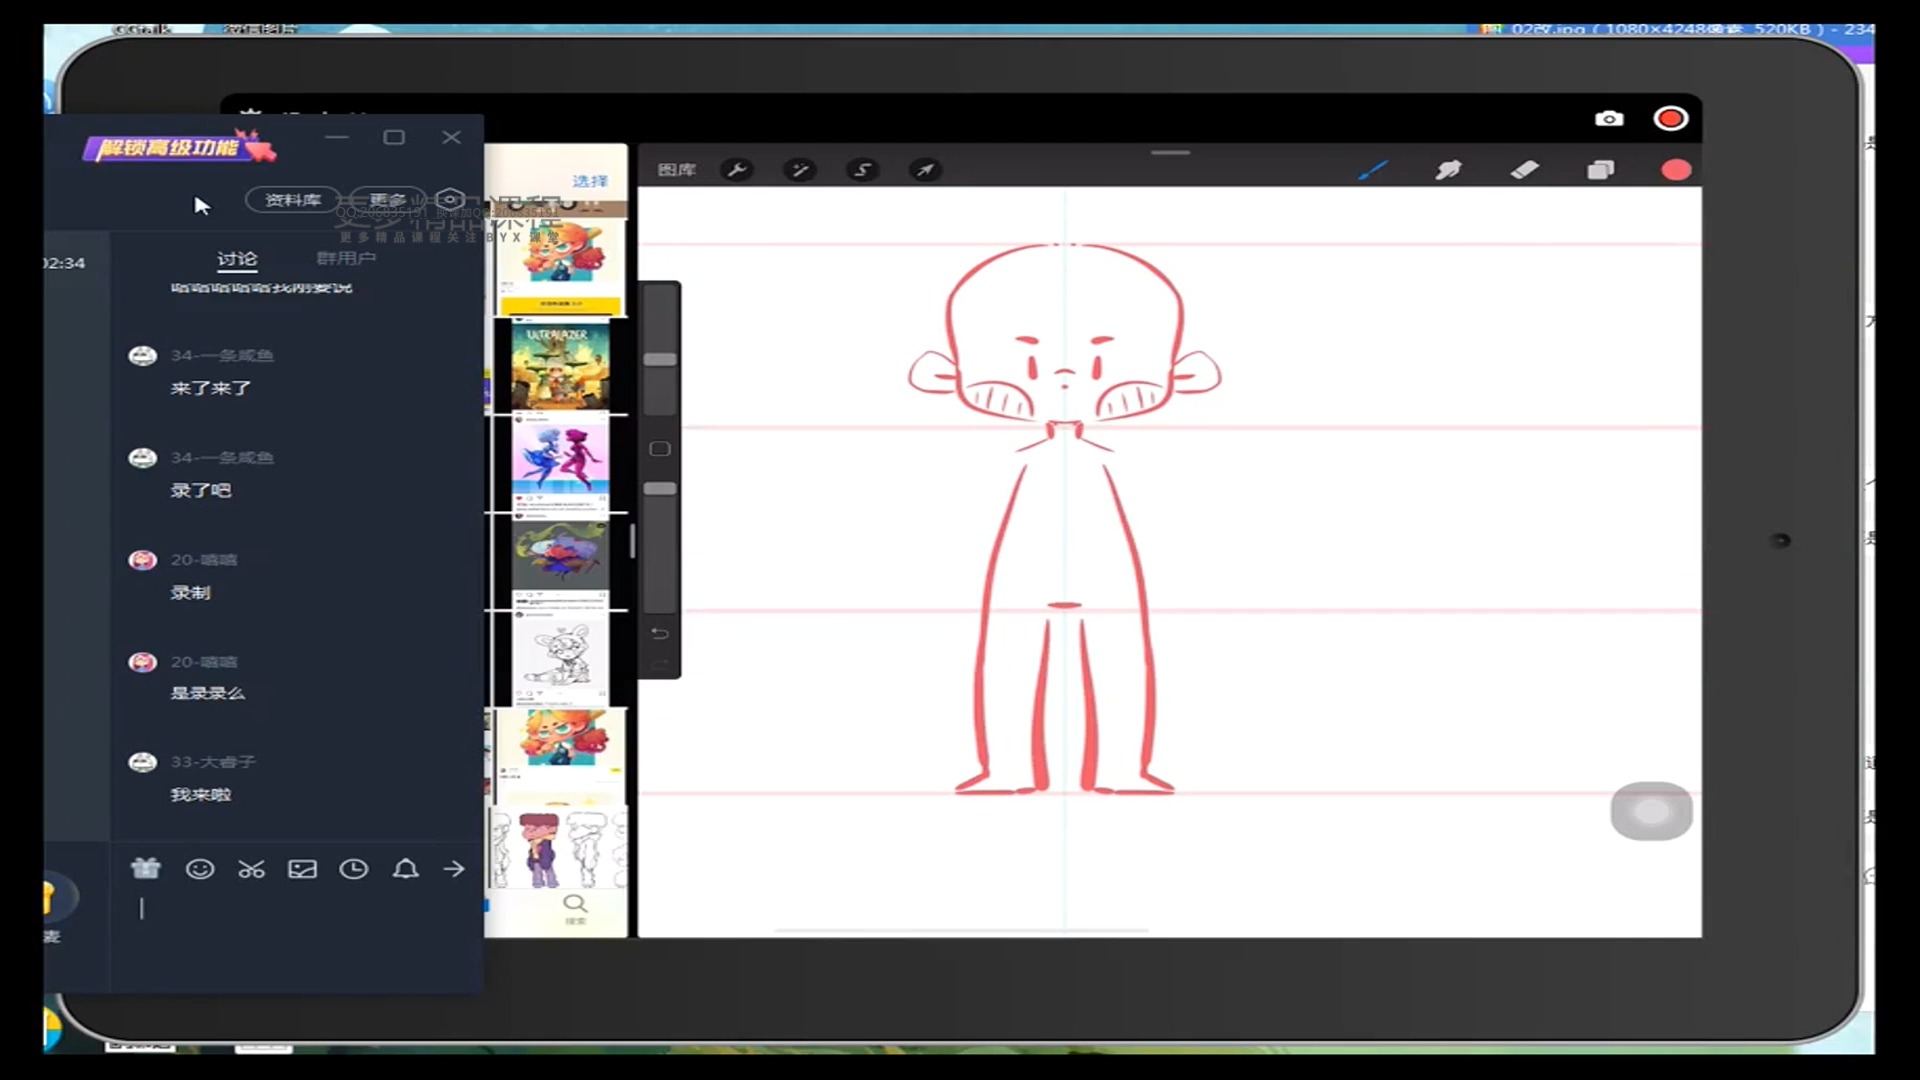
Task: Select the Smudge tool
Action: [1448, 170]
